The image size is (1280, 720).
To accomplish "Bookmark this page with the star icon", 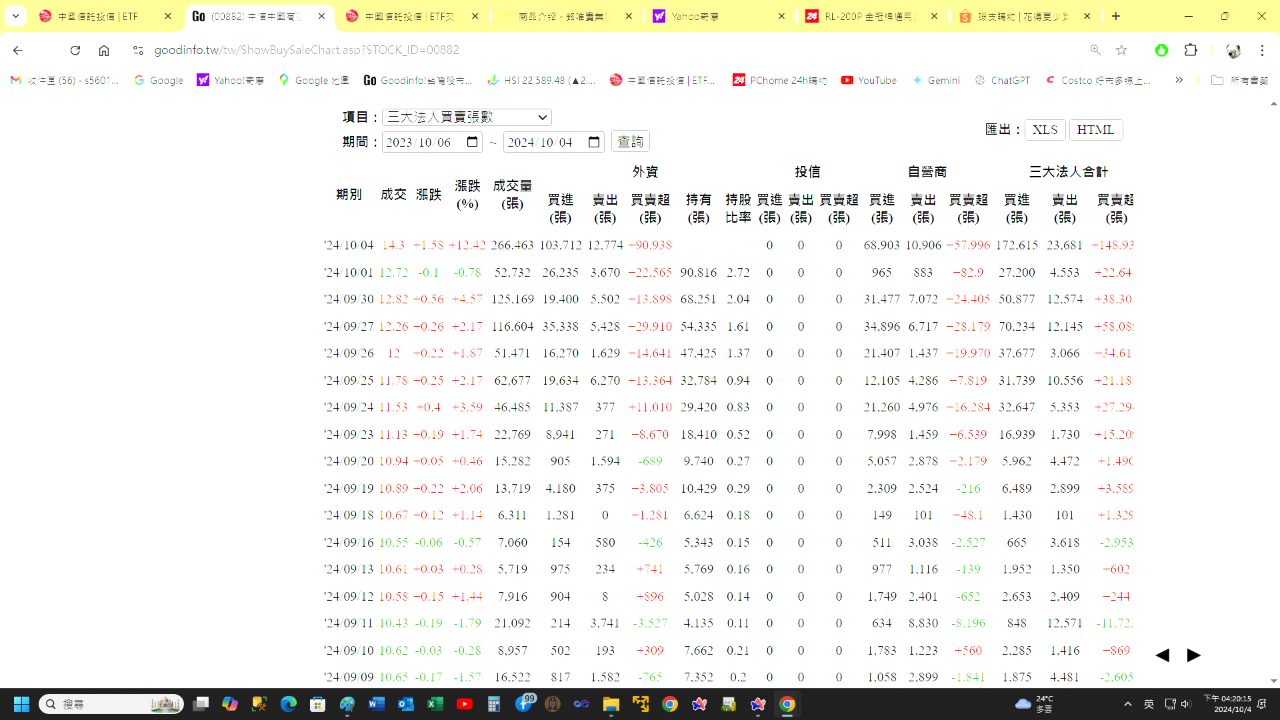I will click(x=1122, y=50).
